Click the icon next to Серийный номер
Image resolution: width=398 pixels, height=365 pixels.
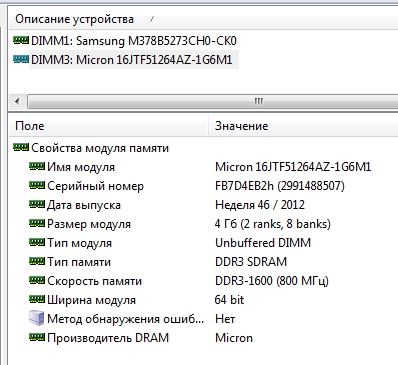tap(37, 185)
